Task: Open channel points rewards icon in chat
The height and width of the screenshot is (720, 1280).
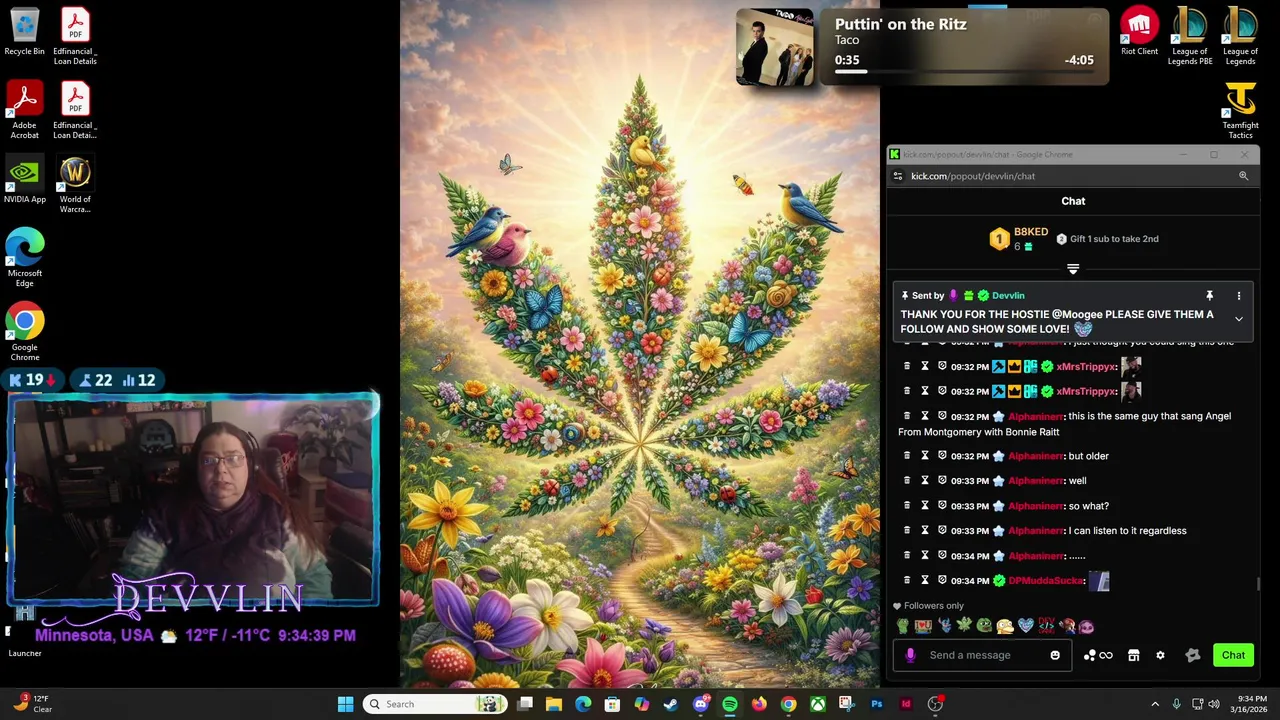Action: [x=1097, y=655]
